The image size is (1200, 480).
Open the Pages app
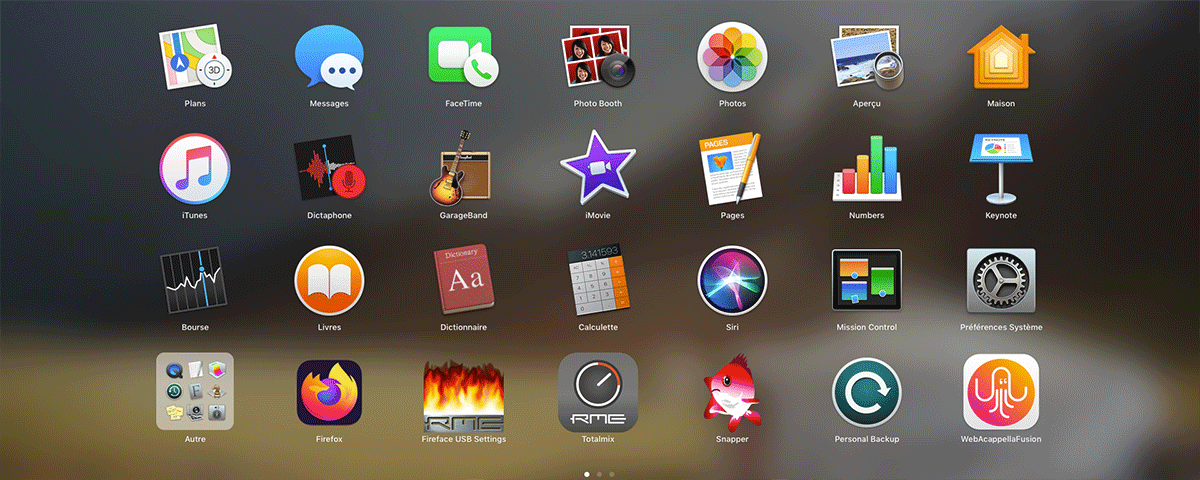coord(732,169)
